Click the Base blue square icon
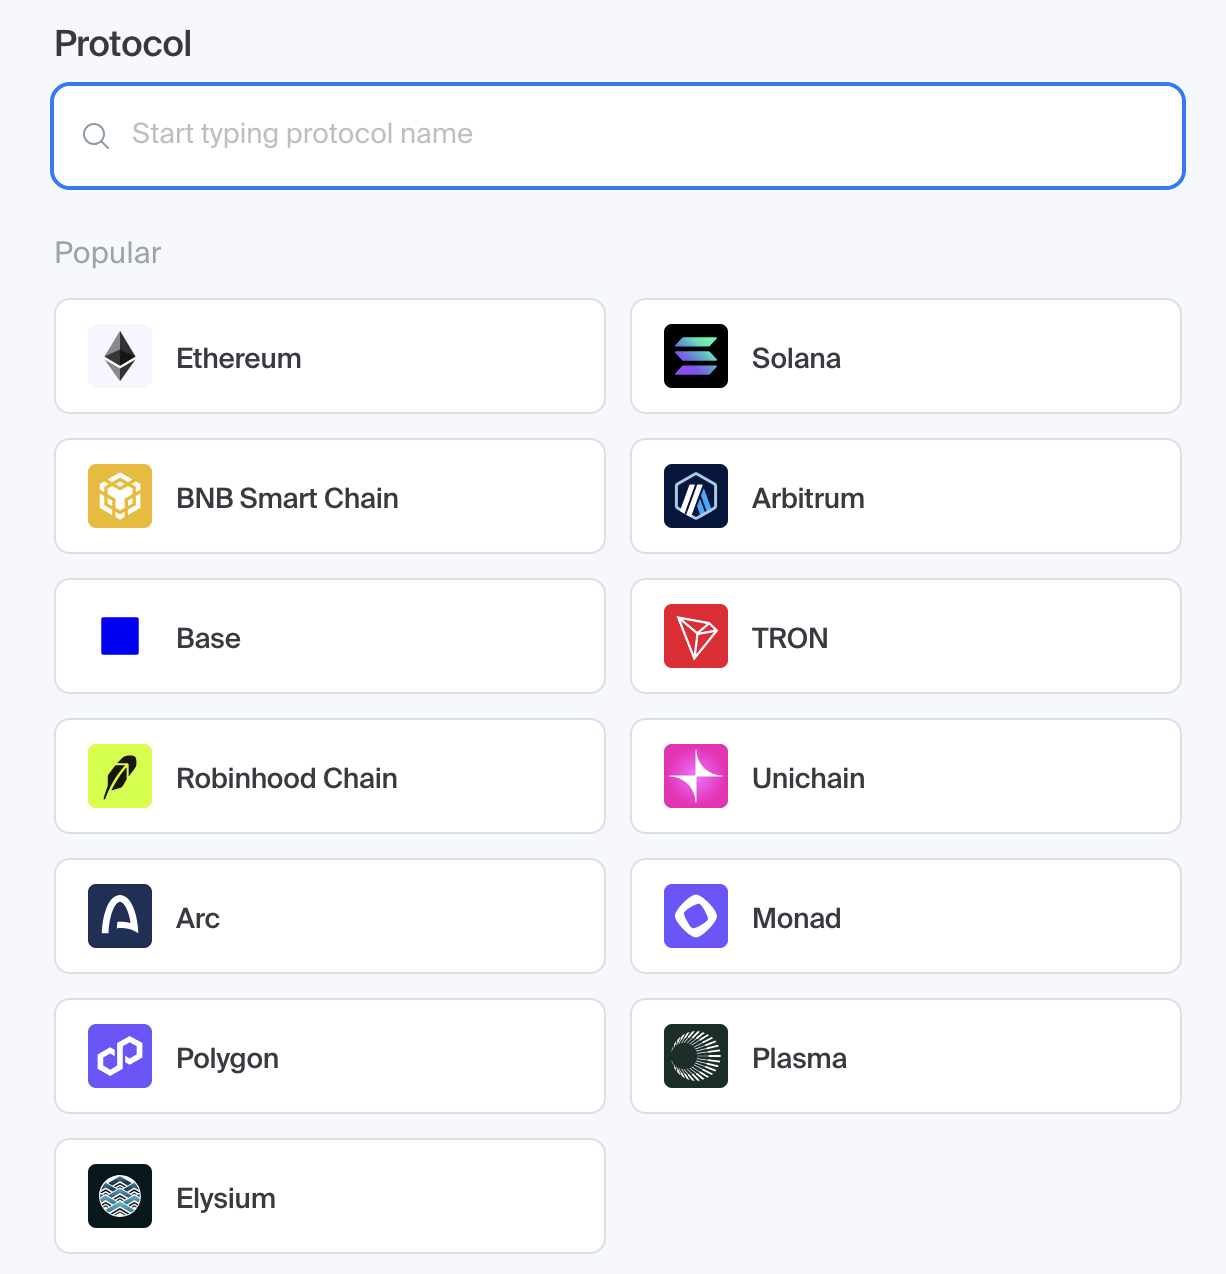Screen dimensions: 1226x1274 [120, 636]
